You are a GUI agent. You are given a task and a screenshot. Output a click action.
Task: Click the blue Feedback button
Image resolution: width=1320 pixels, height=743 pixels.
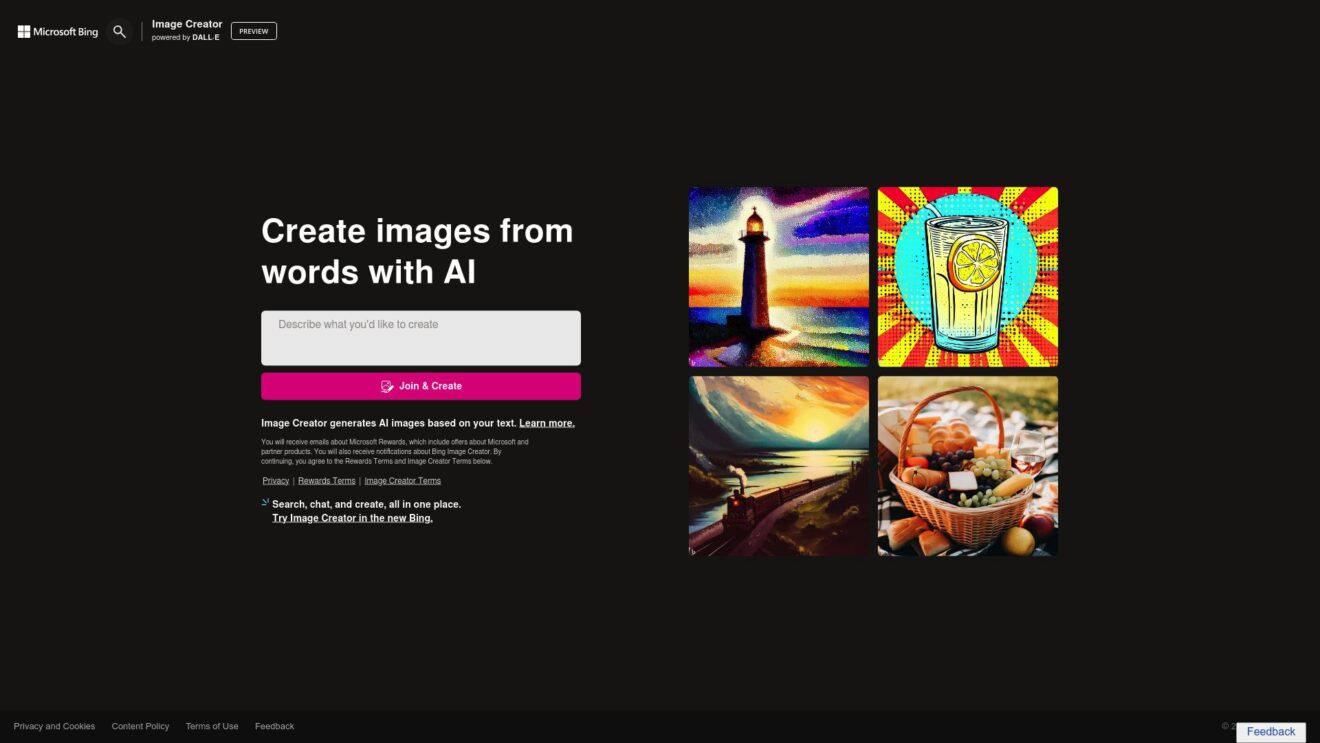[x=1271, y=731]
